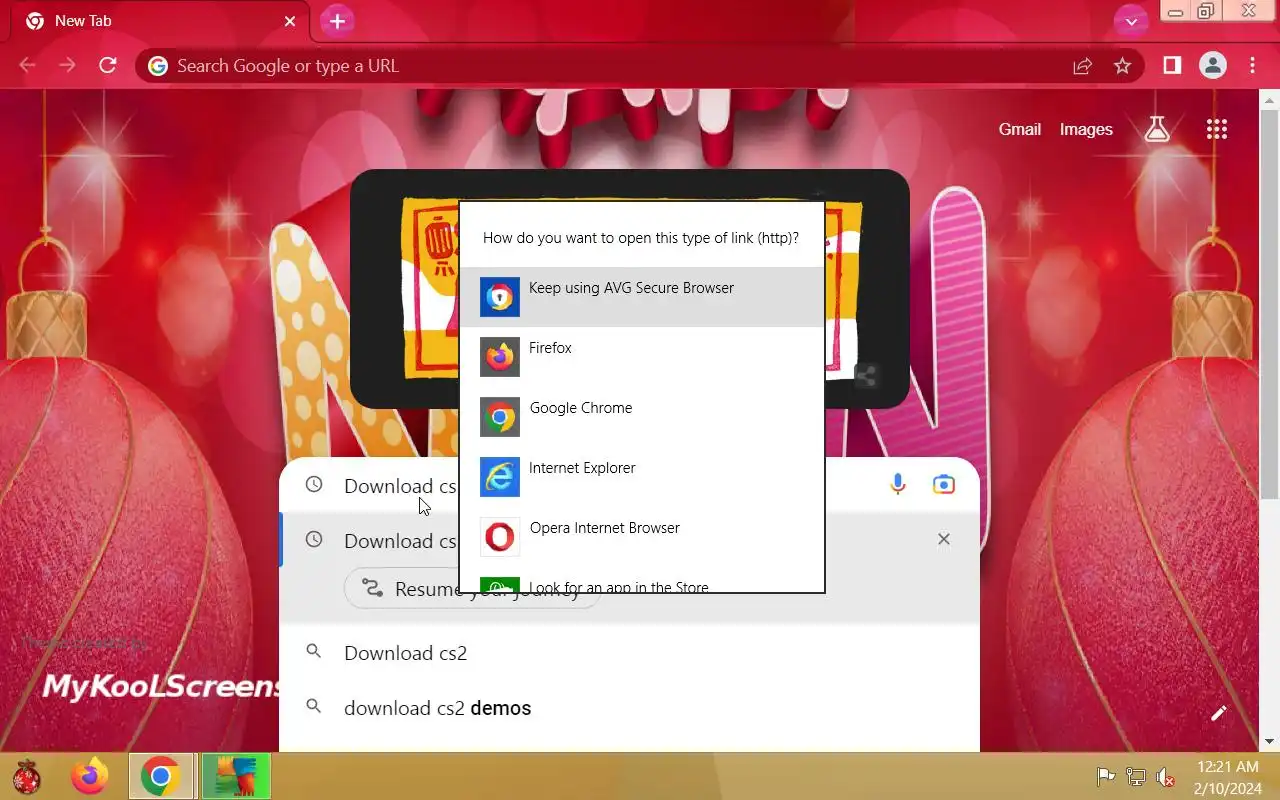Click the Opera icon in dialog list
The width and height of the screenshot is (1280, 800).
[x=500, y=537]
